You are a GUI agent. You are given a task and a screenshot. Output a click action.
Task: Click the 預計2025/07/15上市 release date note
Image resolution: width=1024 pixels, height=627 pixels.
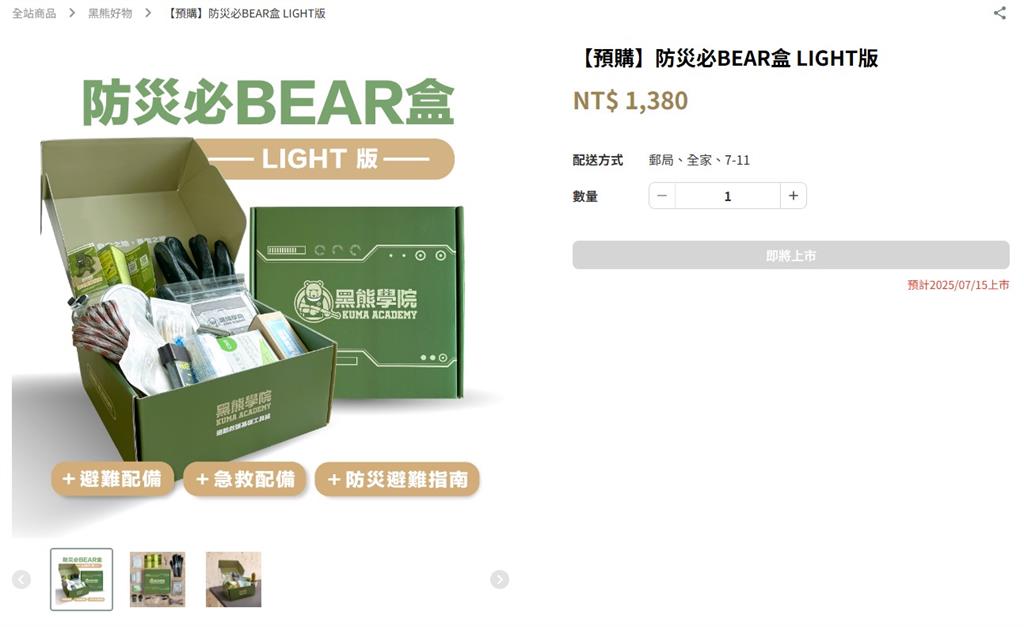pos(958,285)
